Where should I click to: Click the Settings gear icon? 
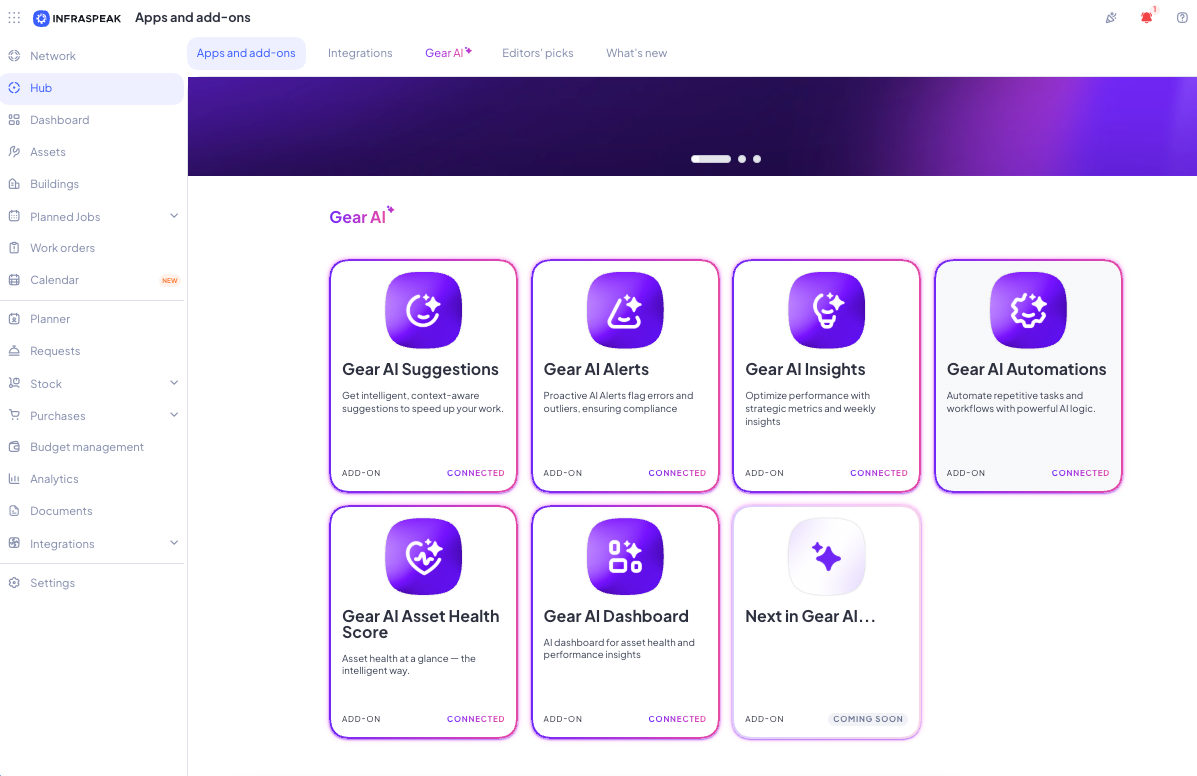[x=14, y=583]
